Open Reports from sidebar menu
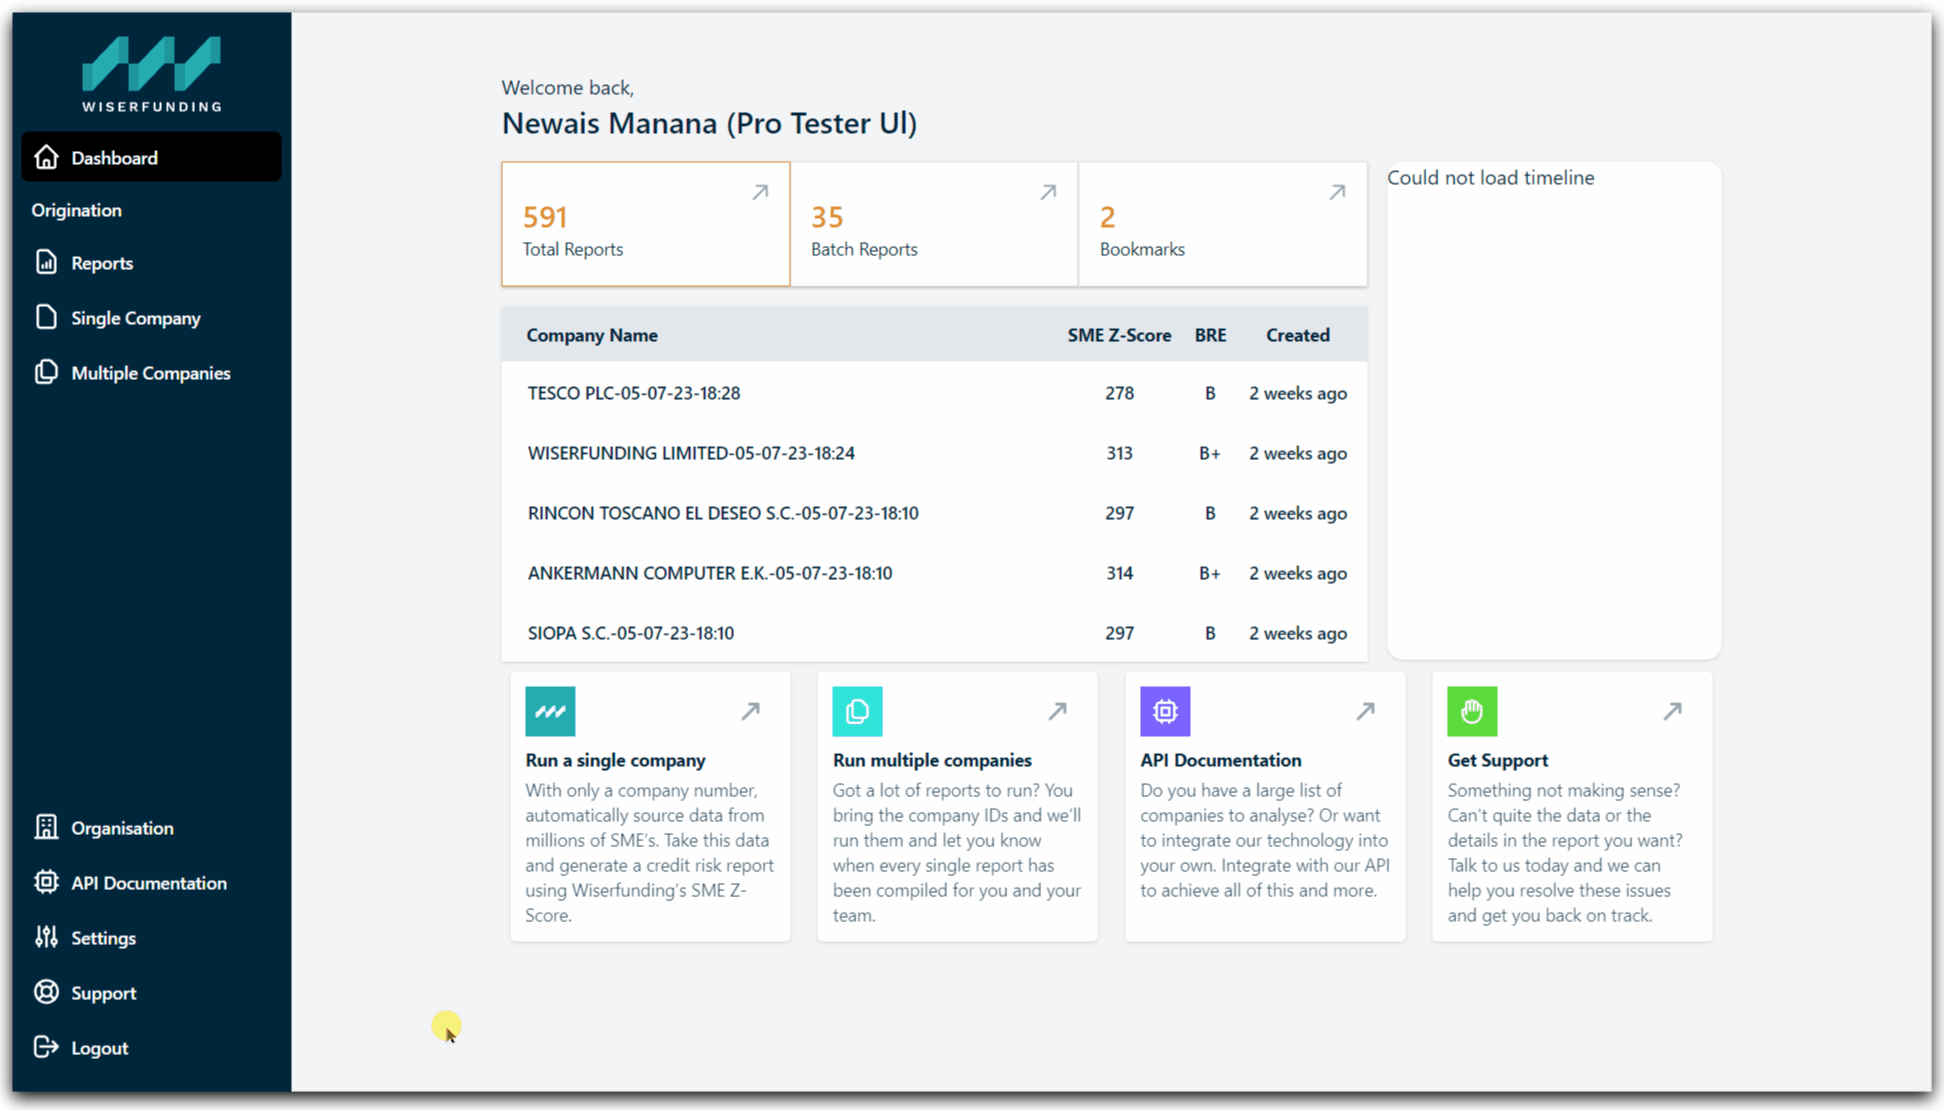Image resolution: width=1944 pixels, height=1110 pixels. coord(151,262)
